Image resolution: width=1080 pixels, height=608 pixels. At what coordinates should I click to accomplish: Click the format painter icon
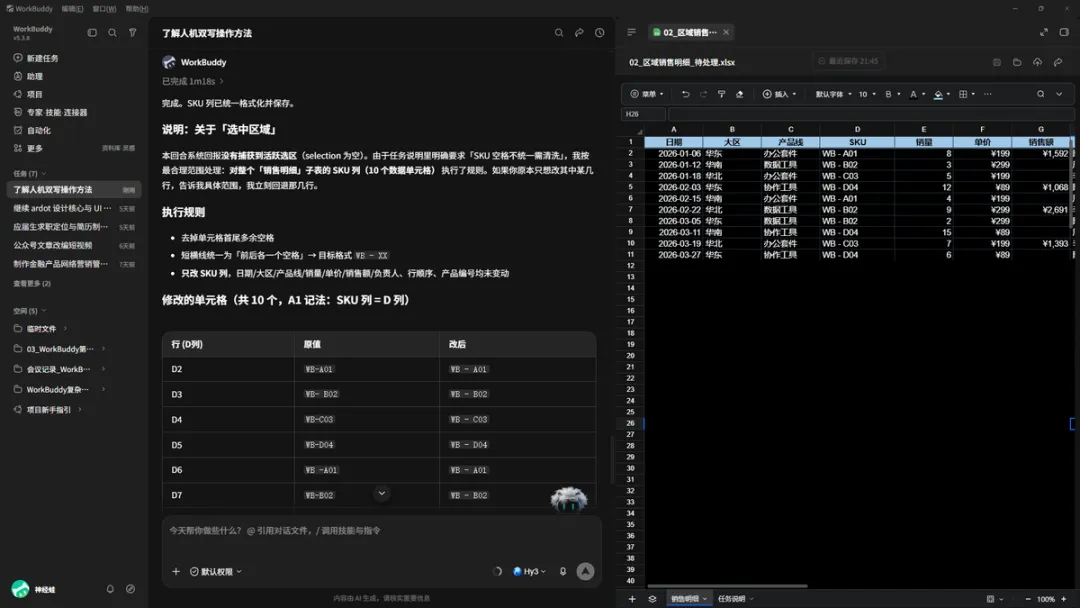[x=721, y=94]
